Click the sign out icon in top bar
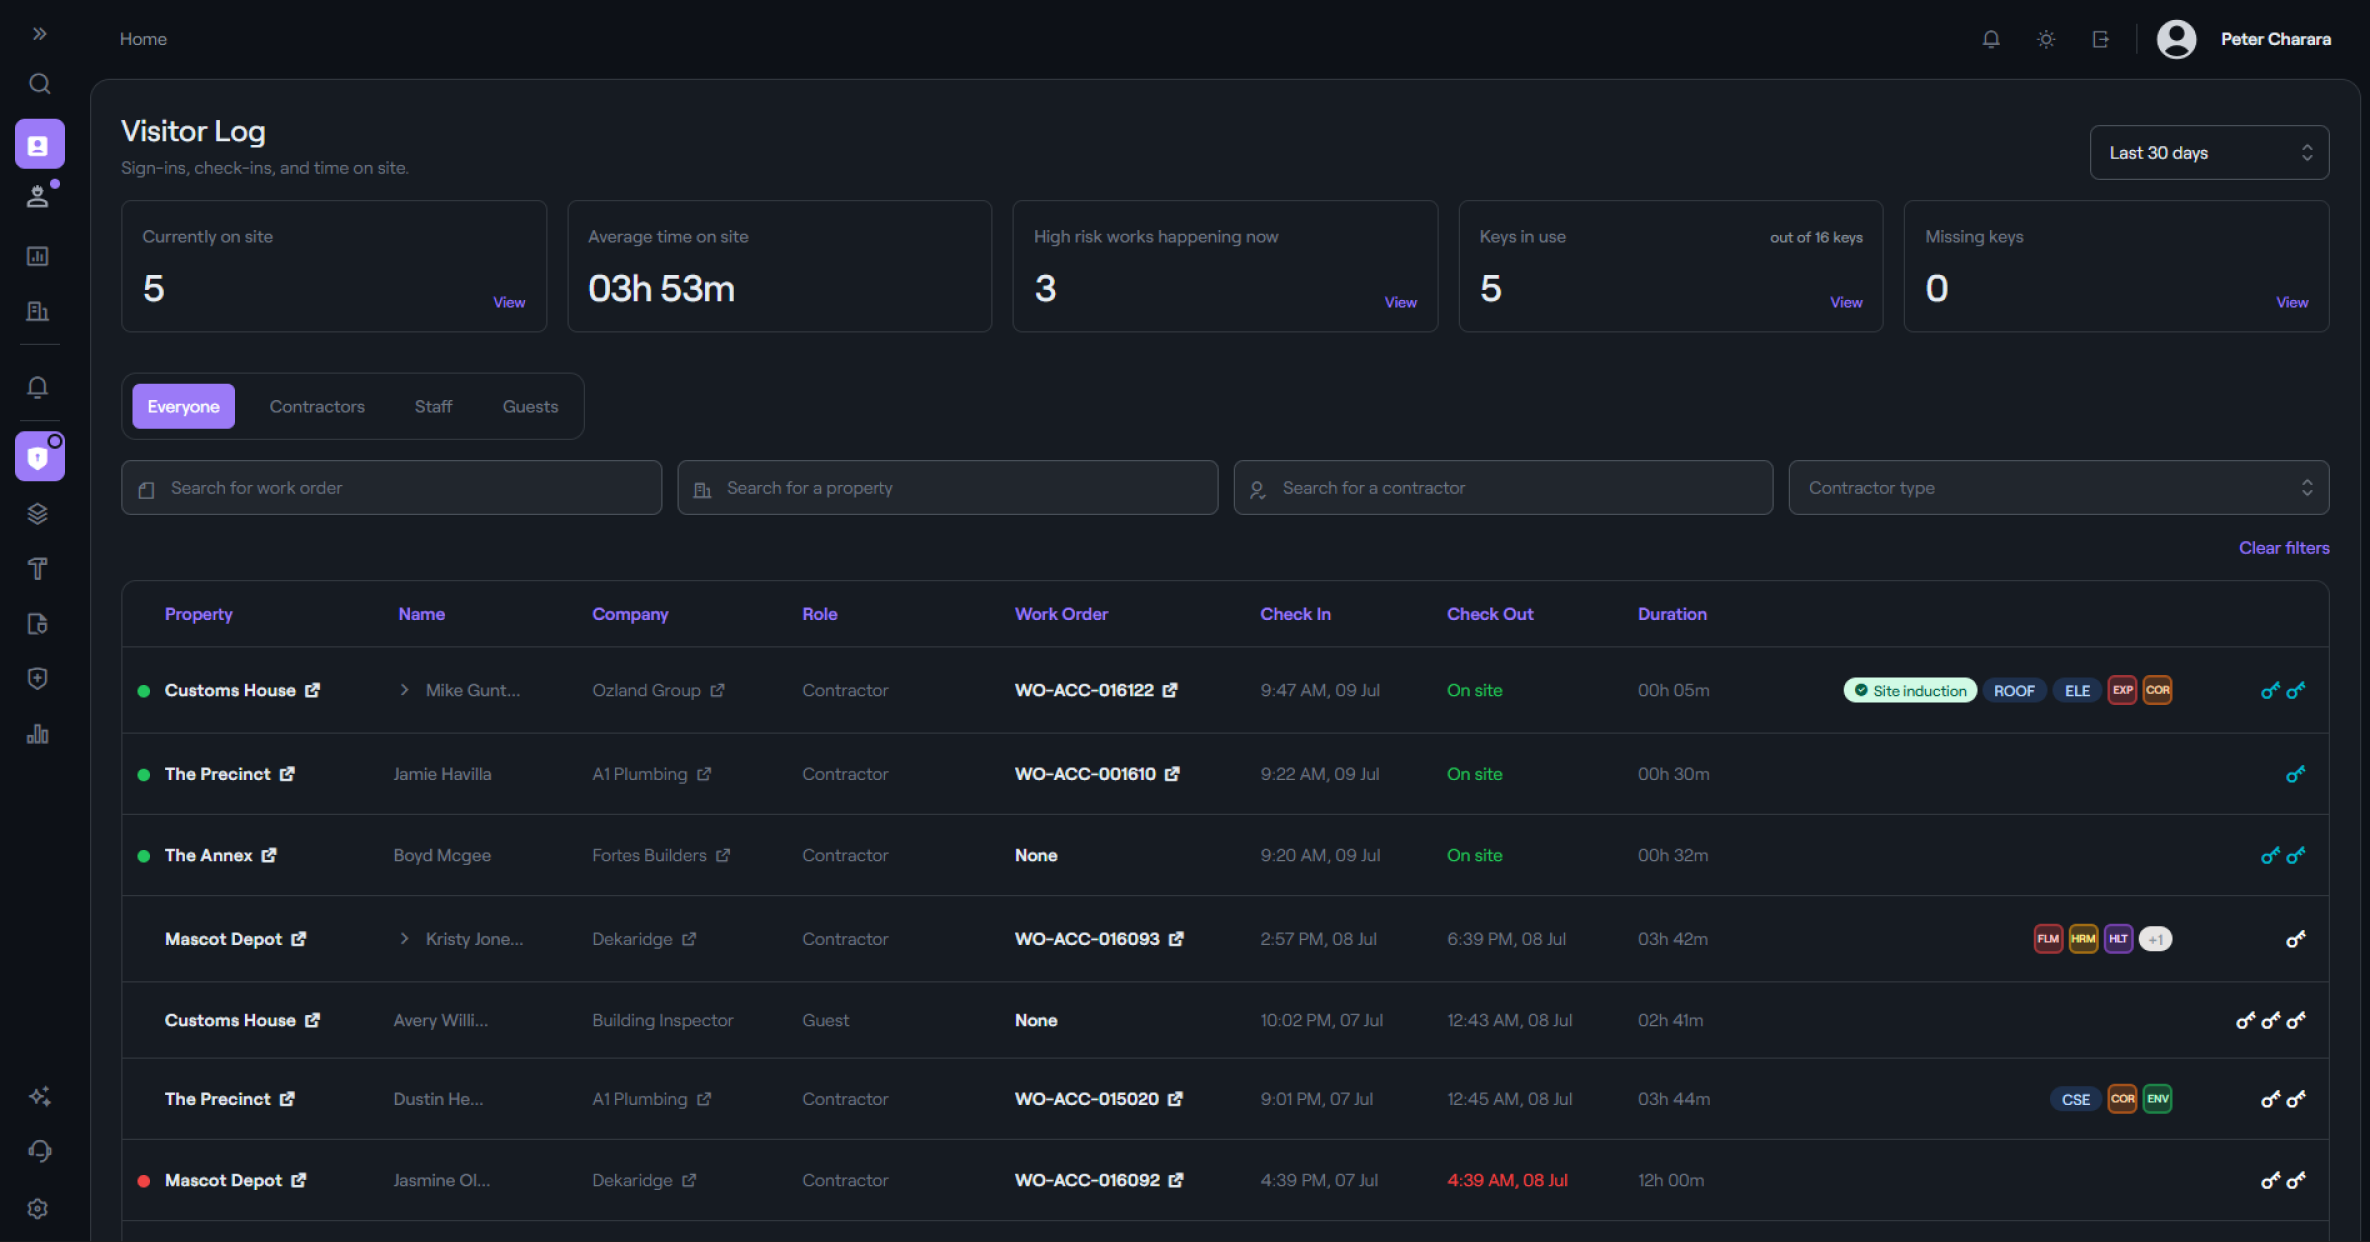The image size is (2370, 1242). (x=2100, y=39)
